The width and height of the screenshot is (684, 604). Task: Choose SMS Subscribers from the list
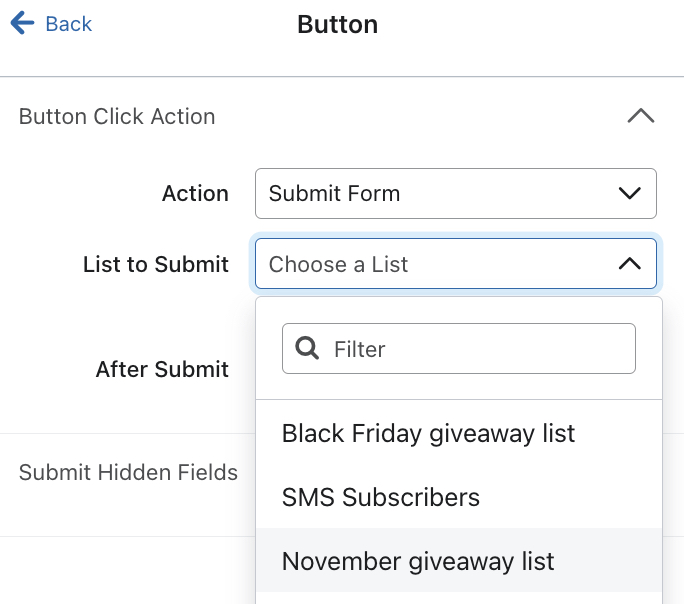pos(381,497)
